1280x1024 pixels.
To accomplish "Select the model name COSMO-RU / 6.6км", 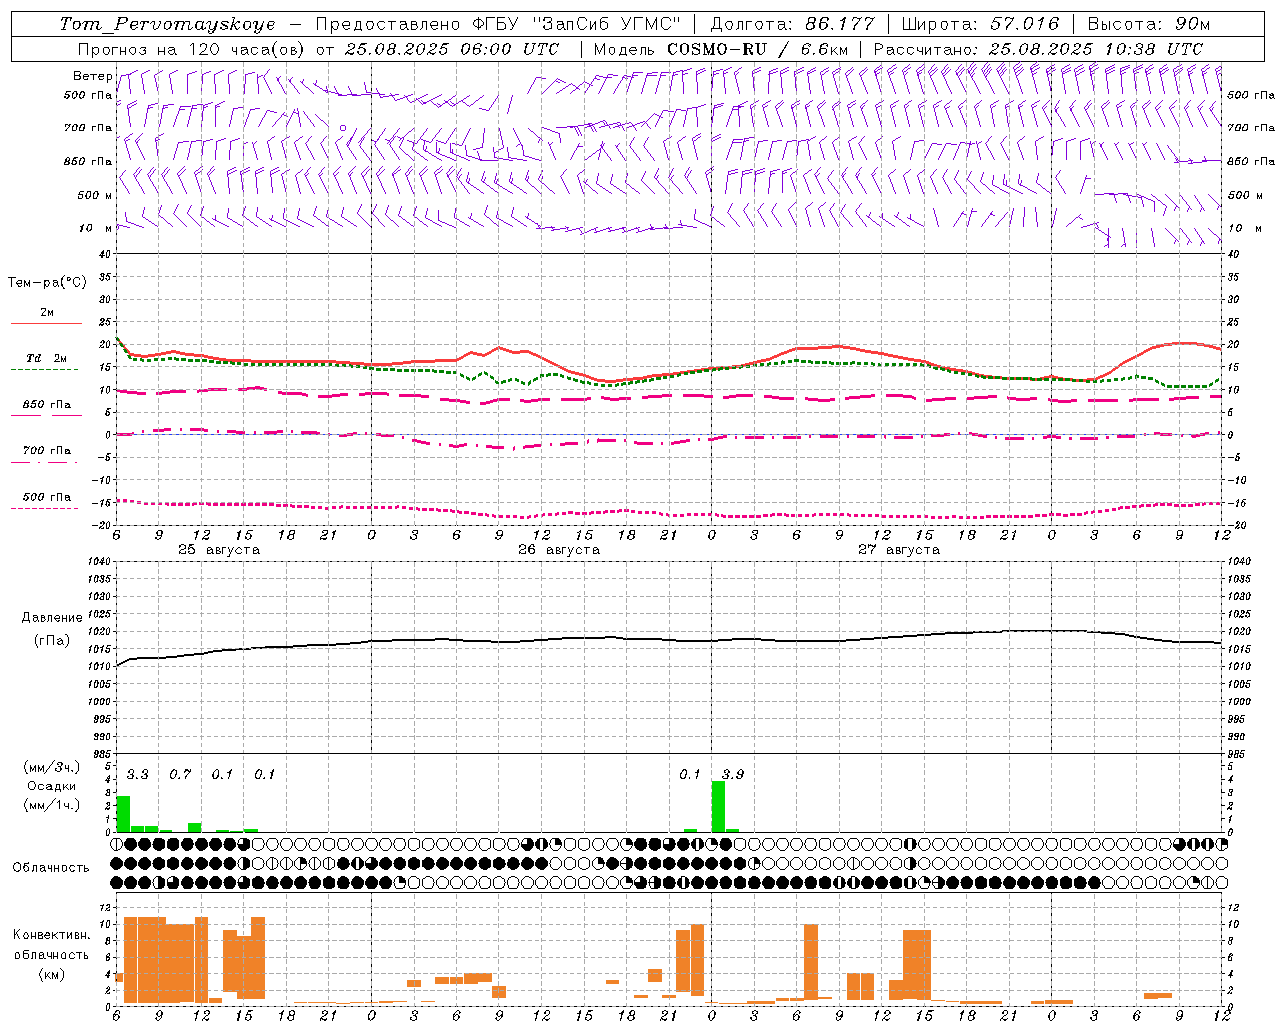I will (x=758, y=49).
